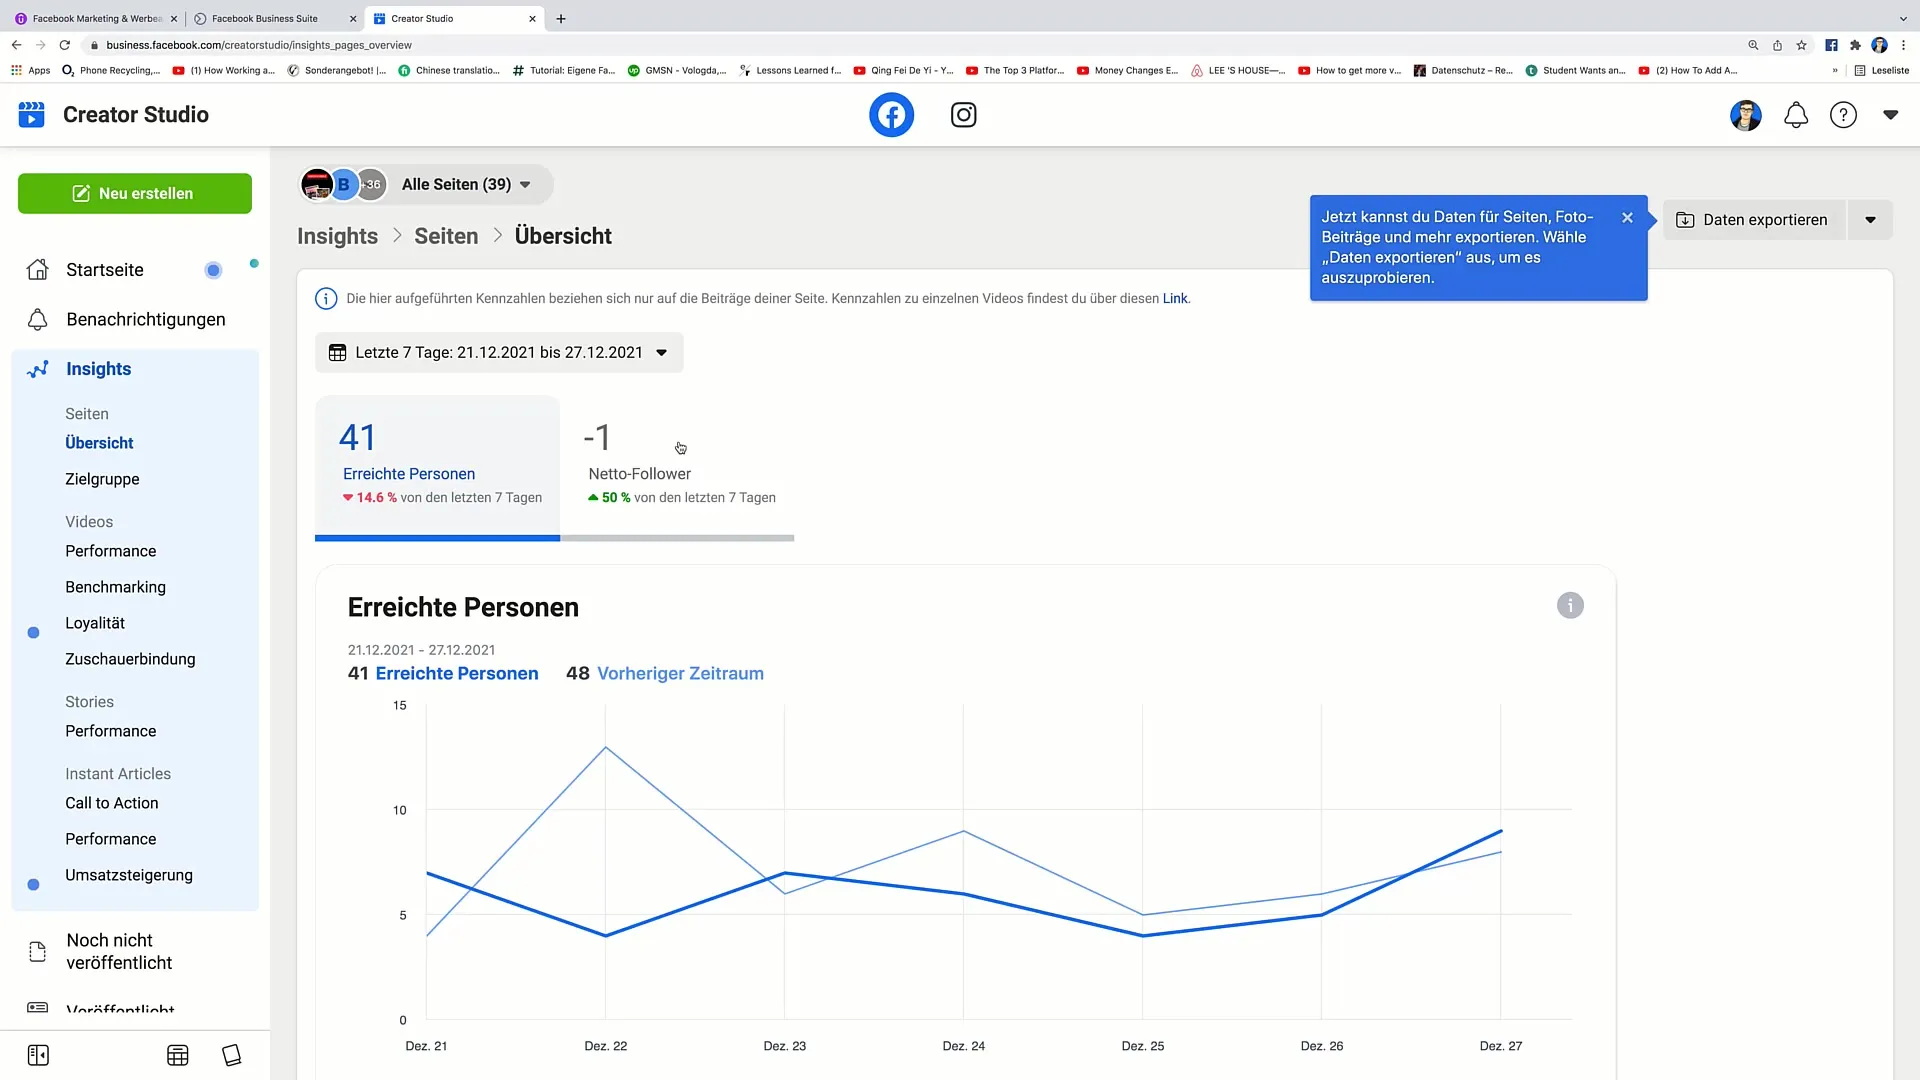Image resolution: width=1920 pixels, height=1080 pixels.
Task: Click the Neu erstellen pencil icon
Action: (82, 194)
